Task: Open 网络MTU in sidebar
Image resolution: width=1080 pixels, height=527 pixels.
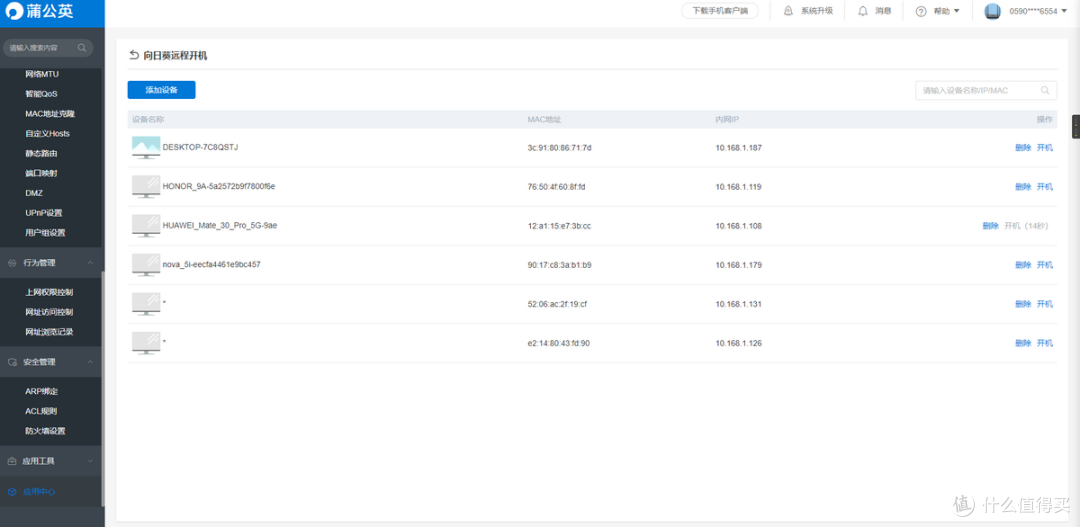Action: 42,74
